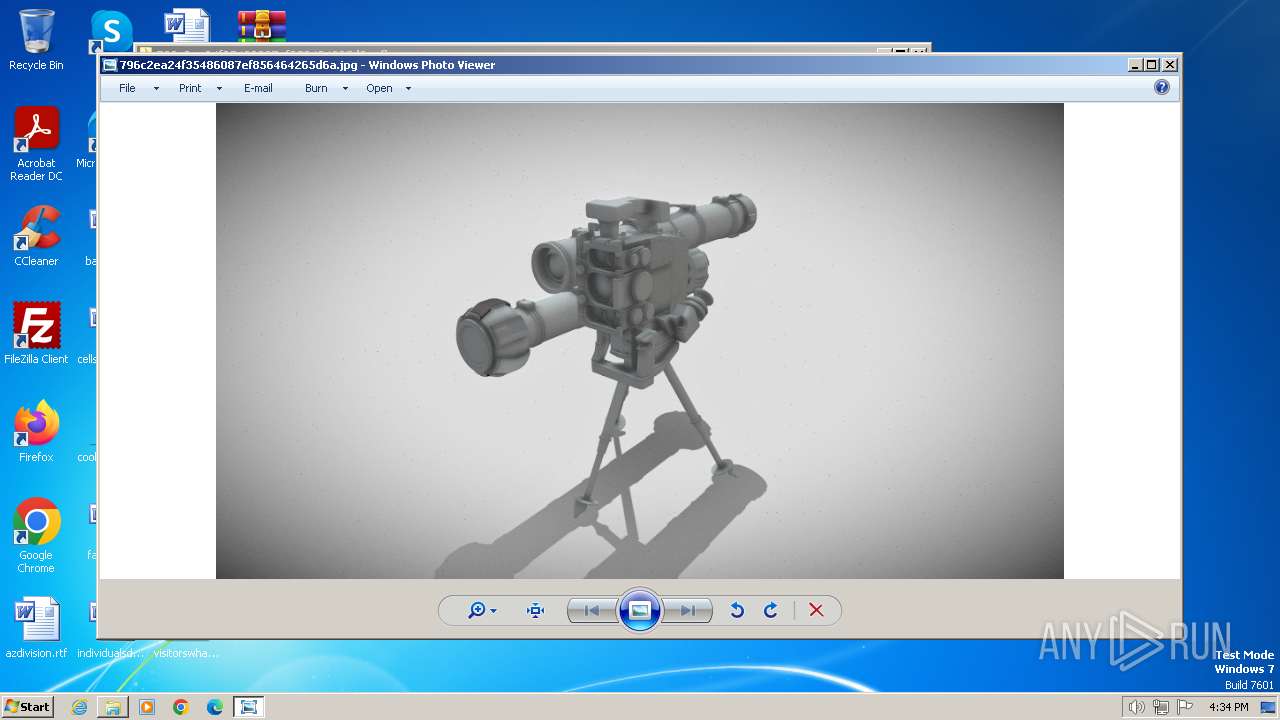Image resolution: width=1280 pixels, height=720 pixels.
Task: Open File Explorer from taskbar
Action: [x=113, y=707]
